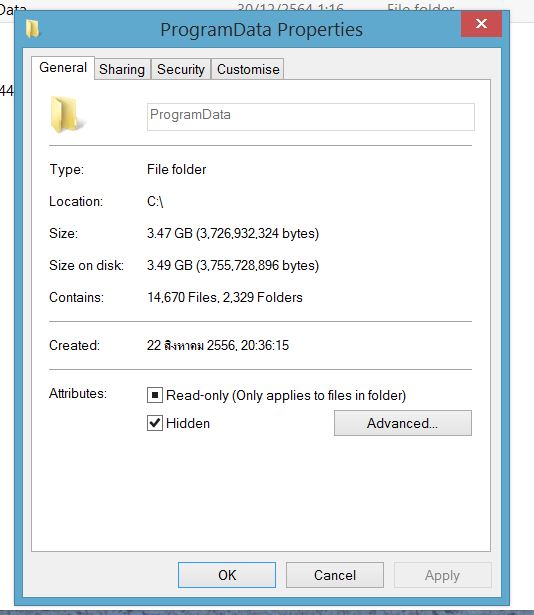Click the Apply button

[x=442, y=575]
